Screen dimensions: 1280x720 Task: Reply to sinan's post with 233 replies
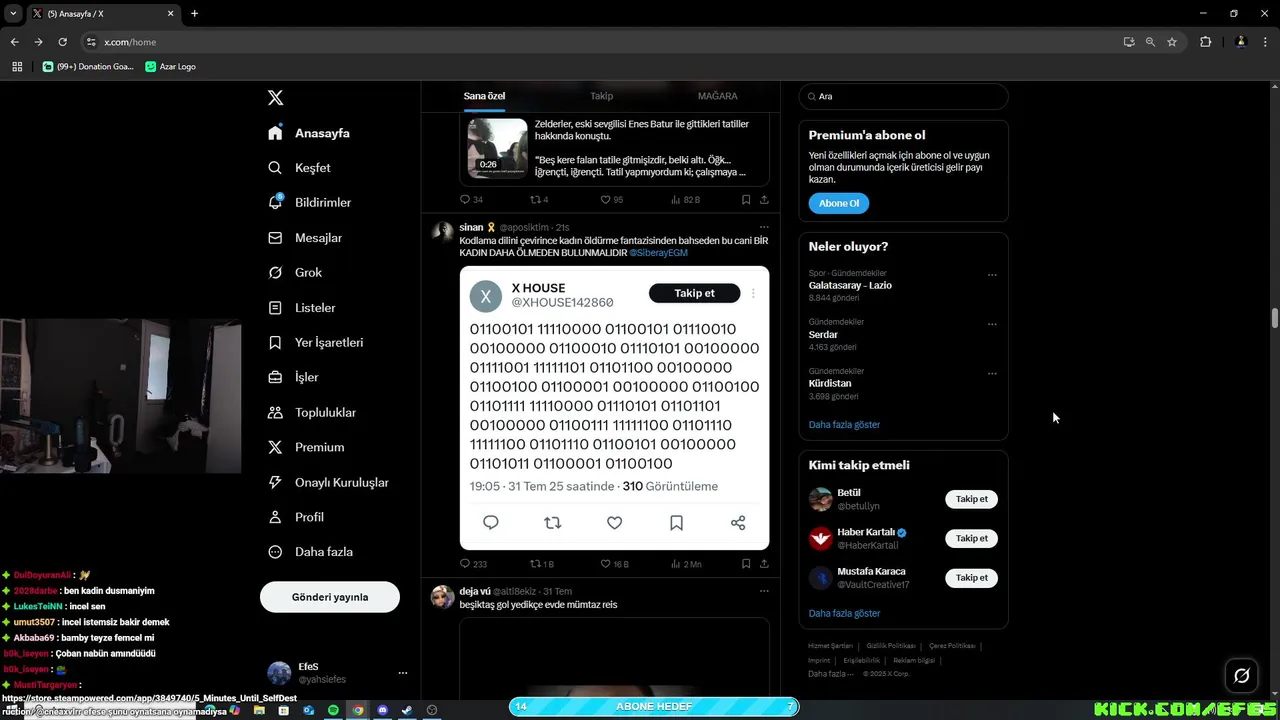(x=473, y=564)
